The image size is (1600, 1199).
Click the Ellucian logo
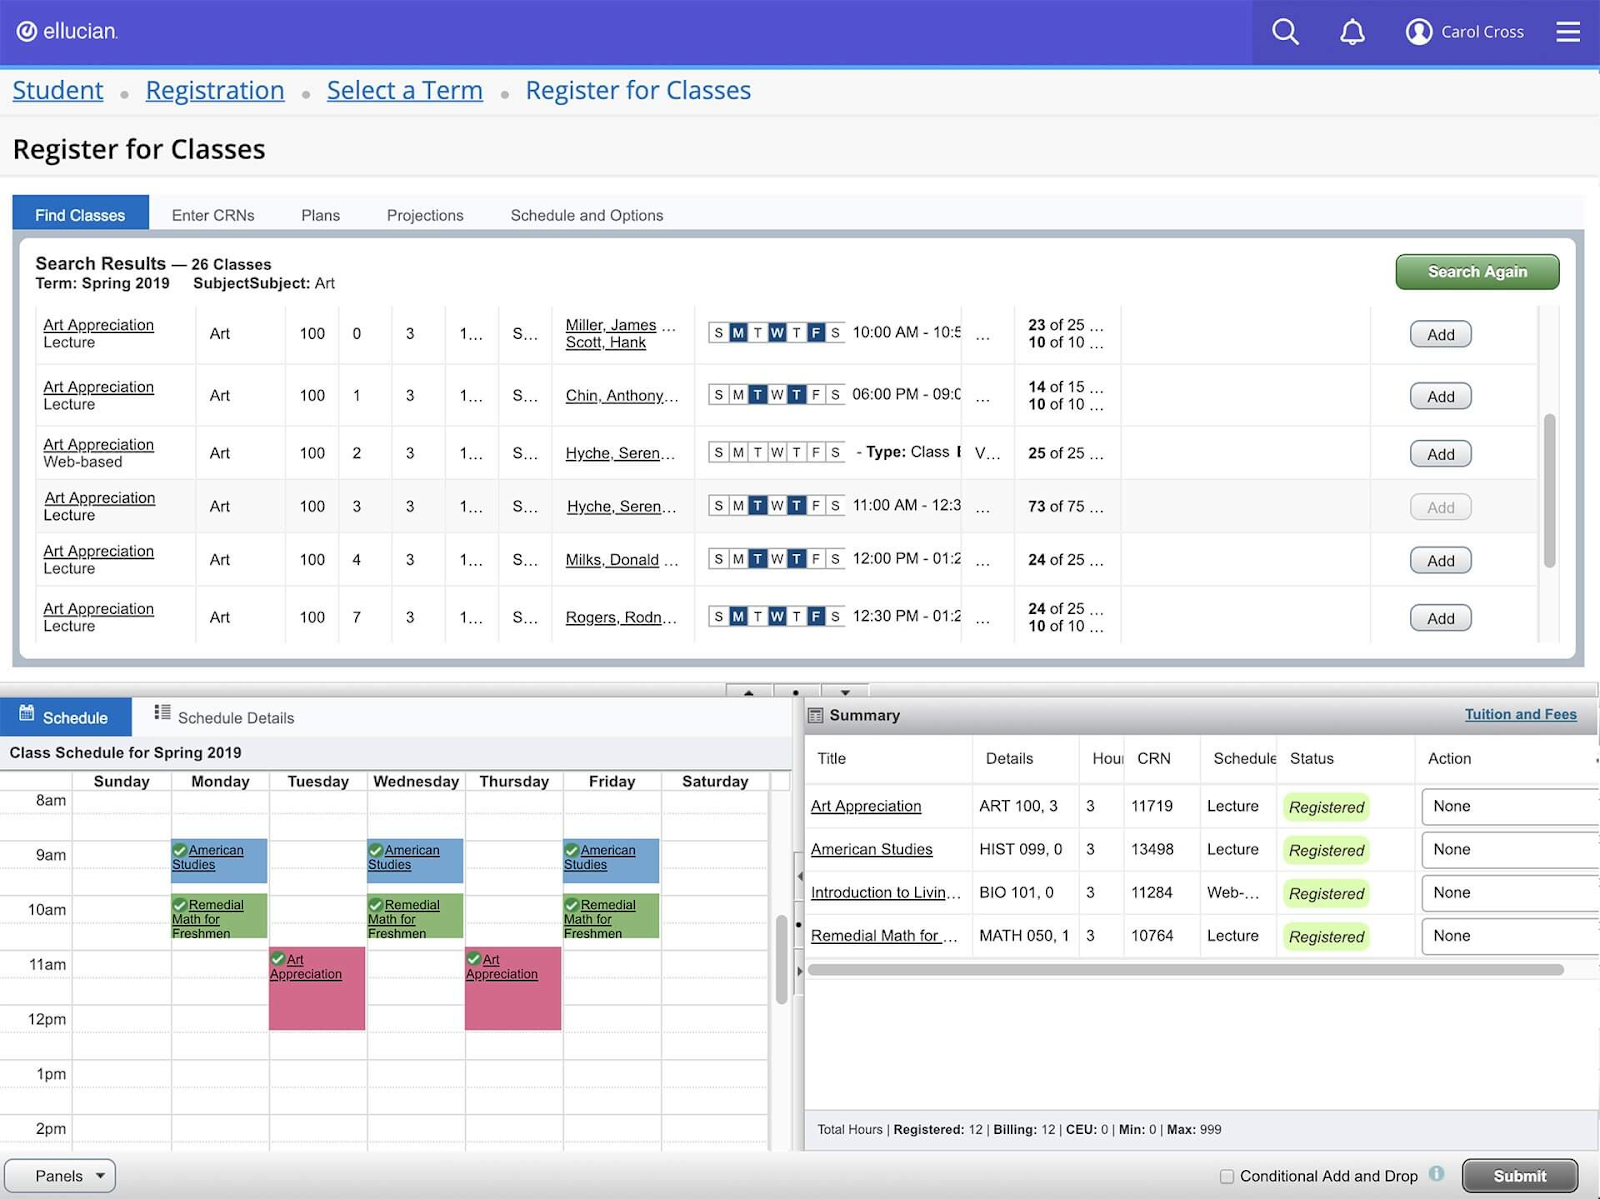coord(67,31)
